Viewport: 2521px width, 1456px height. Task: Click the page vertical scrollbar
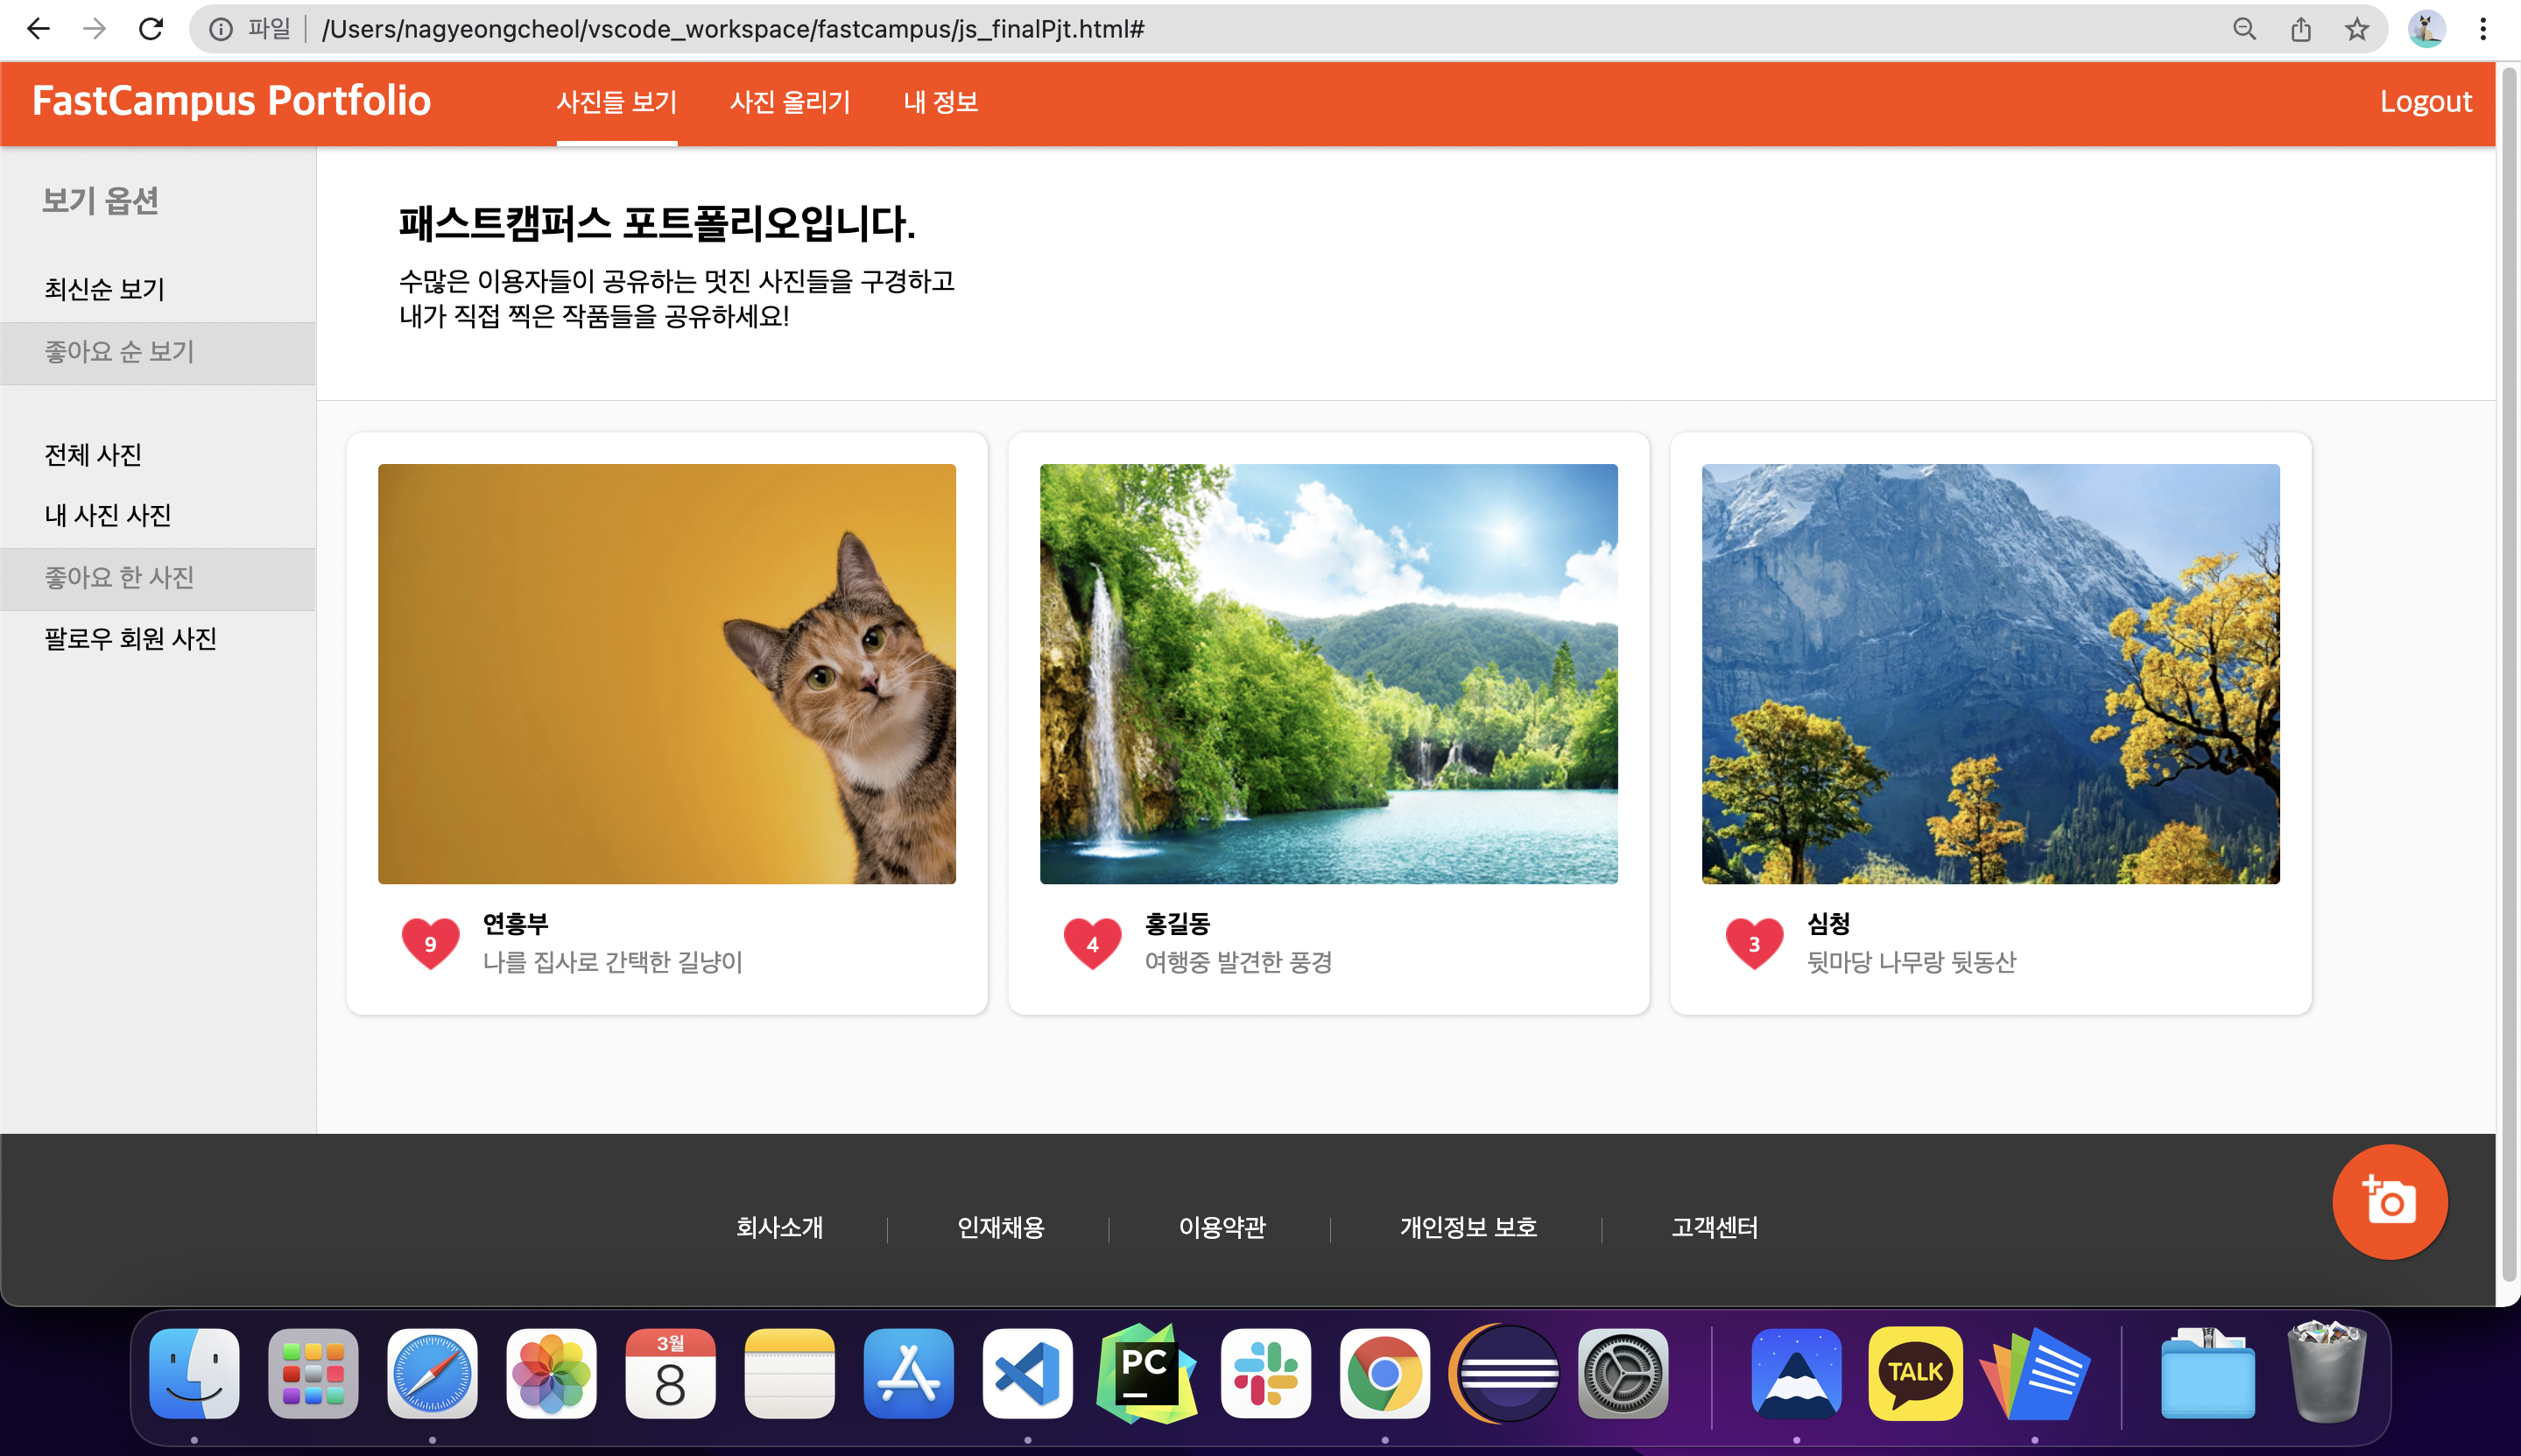2508,673
